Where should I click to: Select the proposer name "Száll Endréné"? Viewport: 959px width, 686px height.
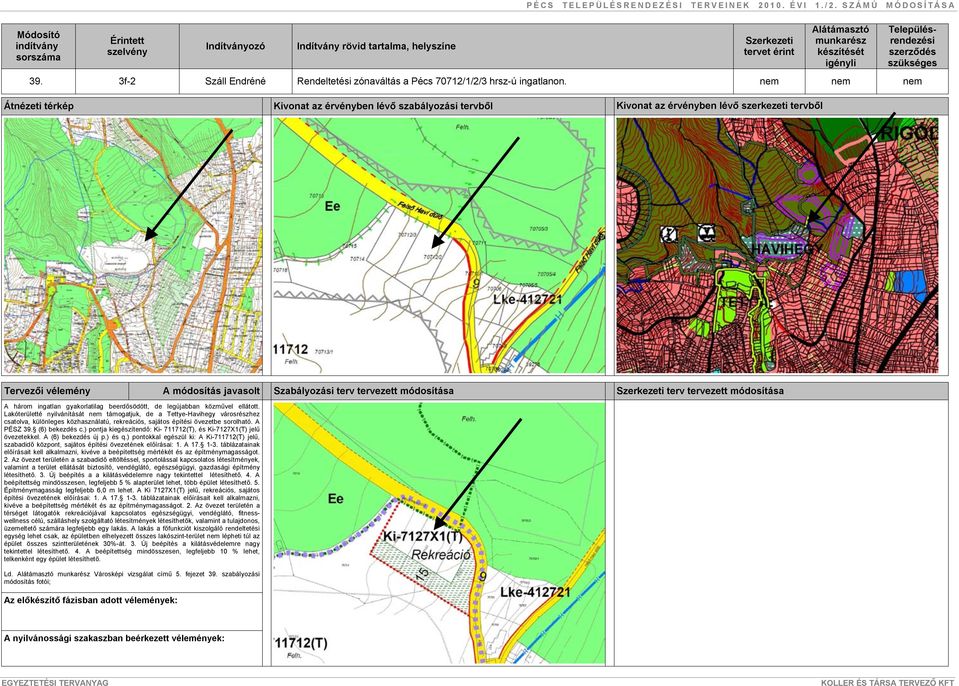[235, 81]
